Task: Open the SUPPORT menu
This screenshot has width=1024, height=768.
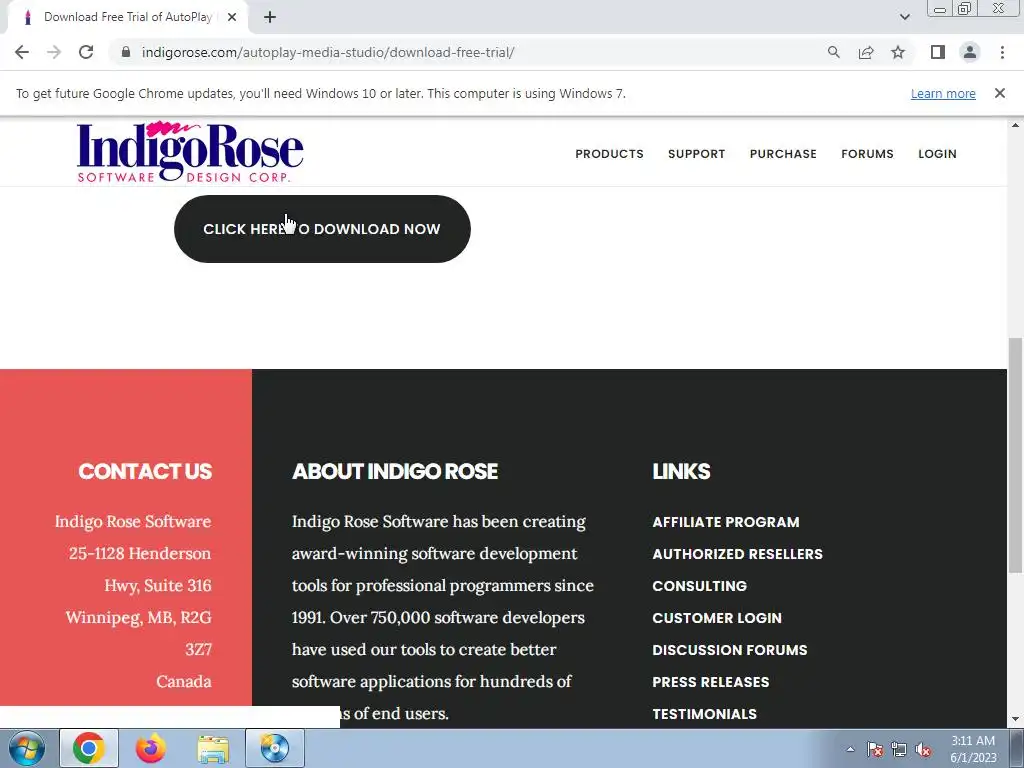Action: tap(696, 154)
